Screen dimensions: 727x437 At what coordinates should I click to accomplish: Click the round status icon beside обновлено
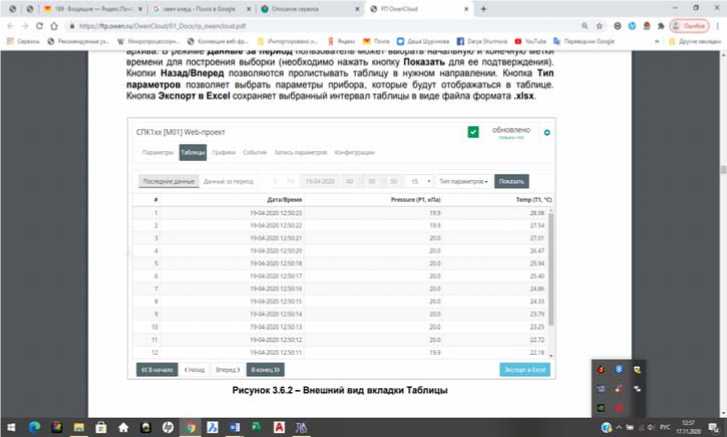(x=547, y=133)
